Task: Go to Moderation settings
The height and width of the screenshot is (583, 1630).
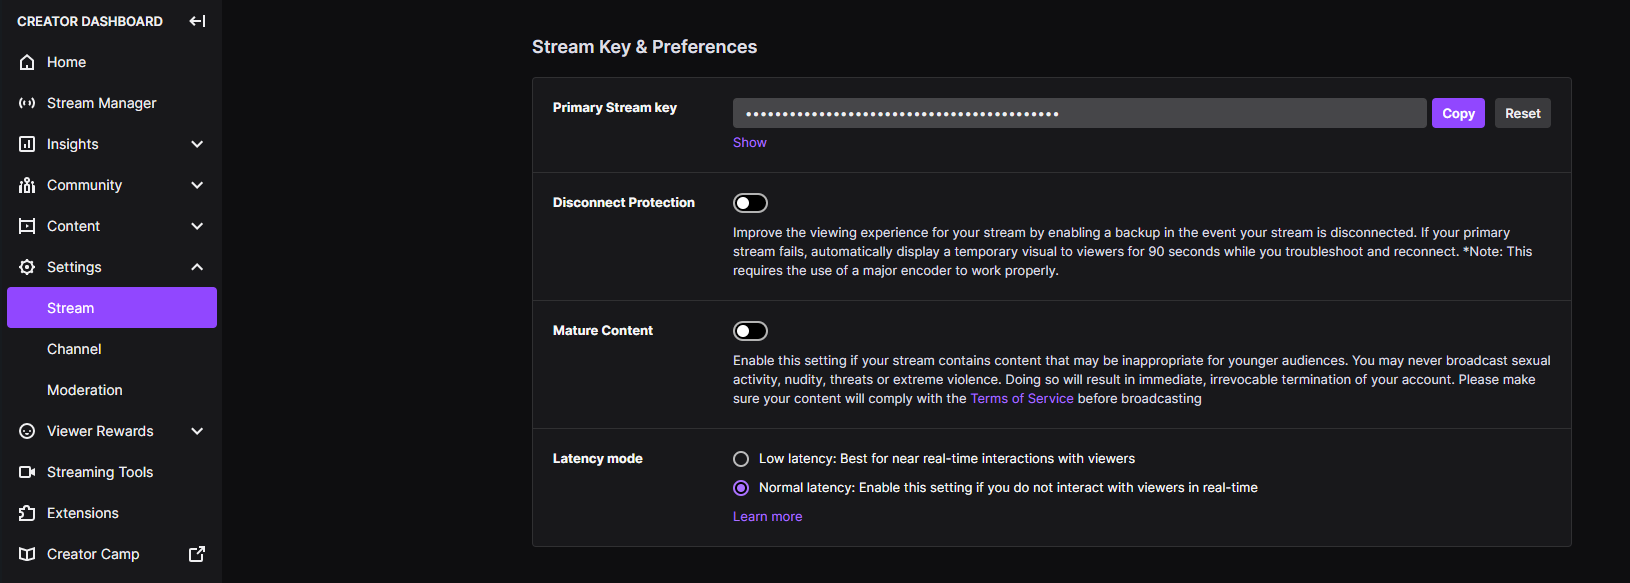Action: point(85,390)
